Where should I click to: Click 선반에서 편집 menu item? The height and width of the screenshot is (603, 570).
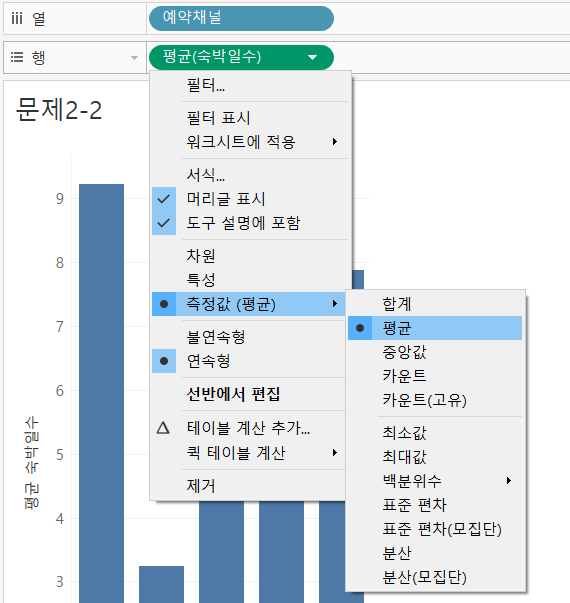[x=249, y=394]
